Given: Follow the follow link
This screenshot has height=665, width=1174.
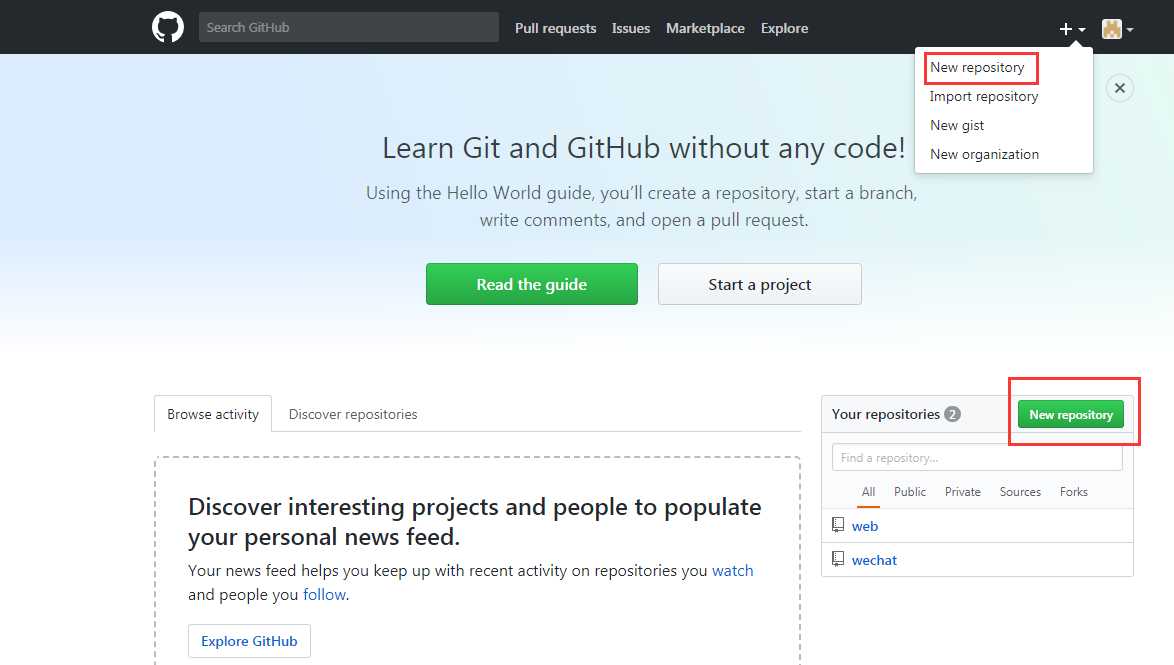Looking at the screenshot, I should pos(324,595).
